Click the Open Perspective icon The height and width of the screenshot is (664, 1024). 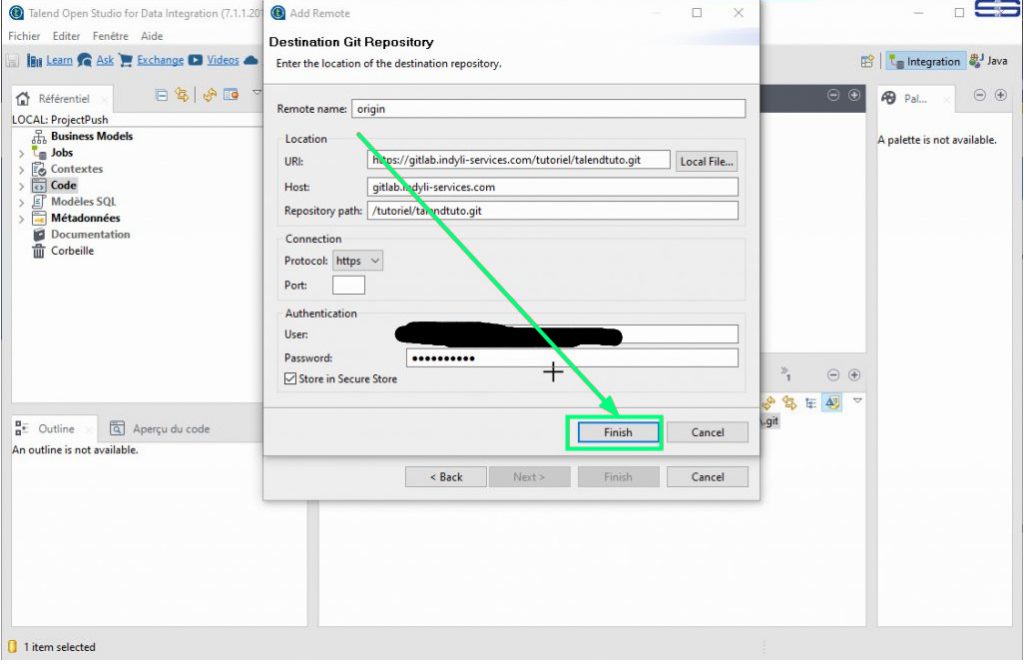pyautogui.click(x=867, y=61)
